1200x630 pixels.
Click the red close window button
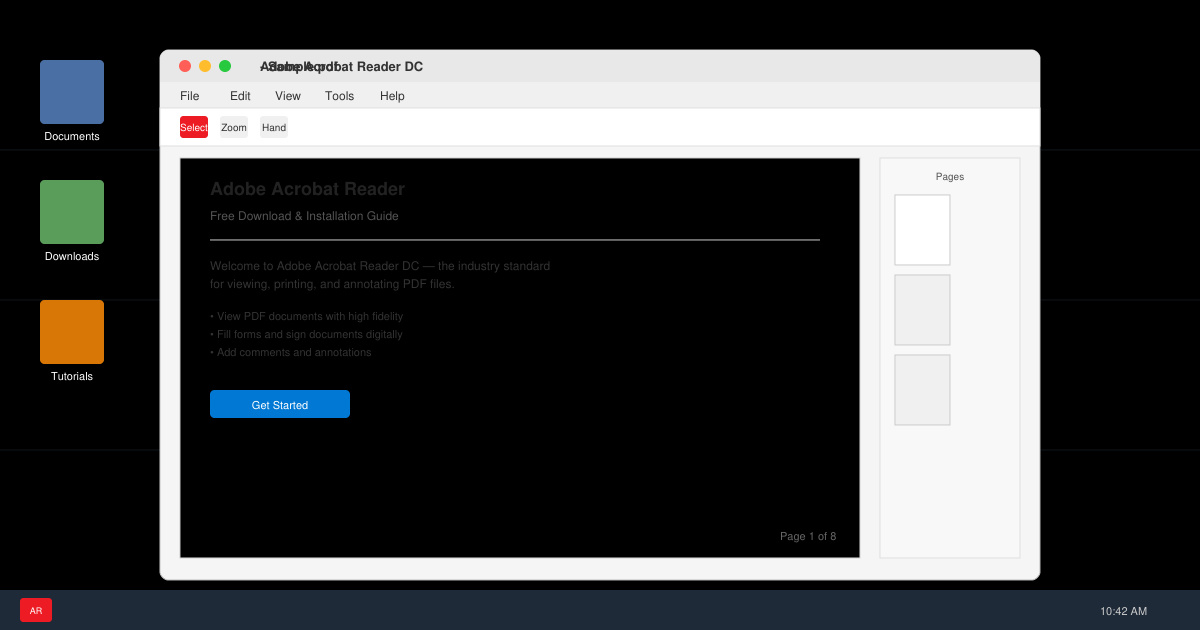[x=185, y=66]
